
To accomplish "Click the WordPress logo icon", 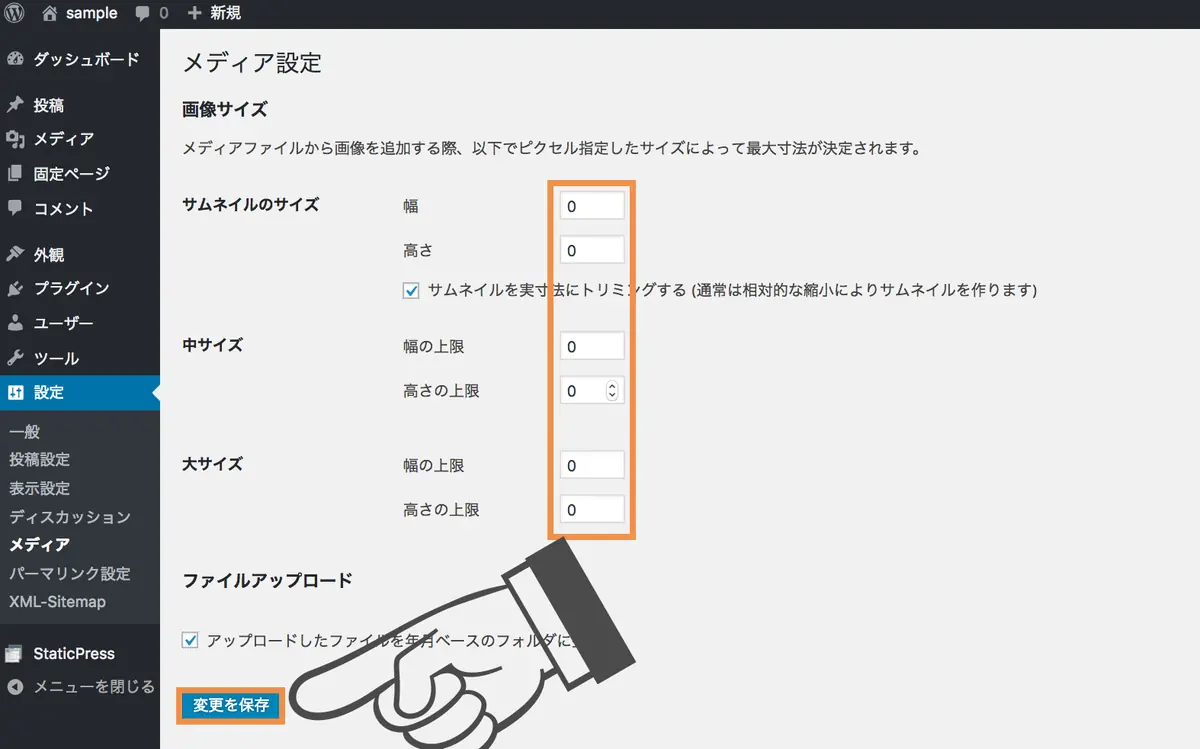I will coord(14,13).
